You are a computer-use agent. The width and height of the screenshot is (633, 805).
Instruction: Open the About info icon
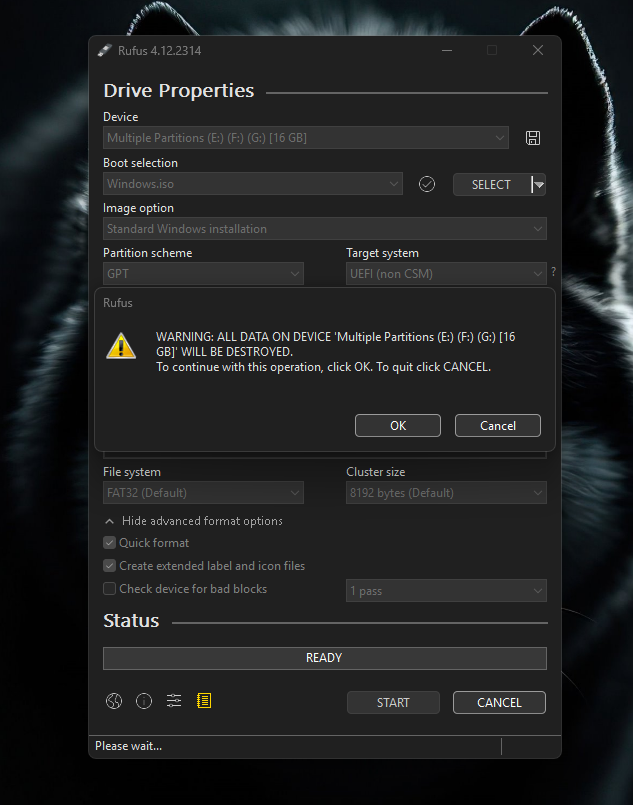(144, 701)
